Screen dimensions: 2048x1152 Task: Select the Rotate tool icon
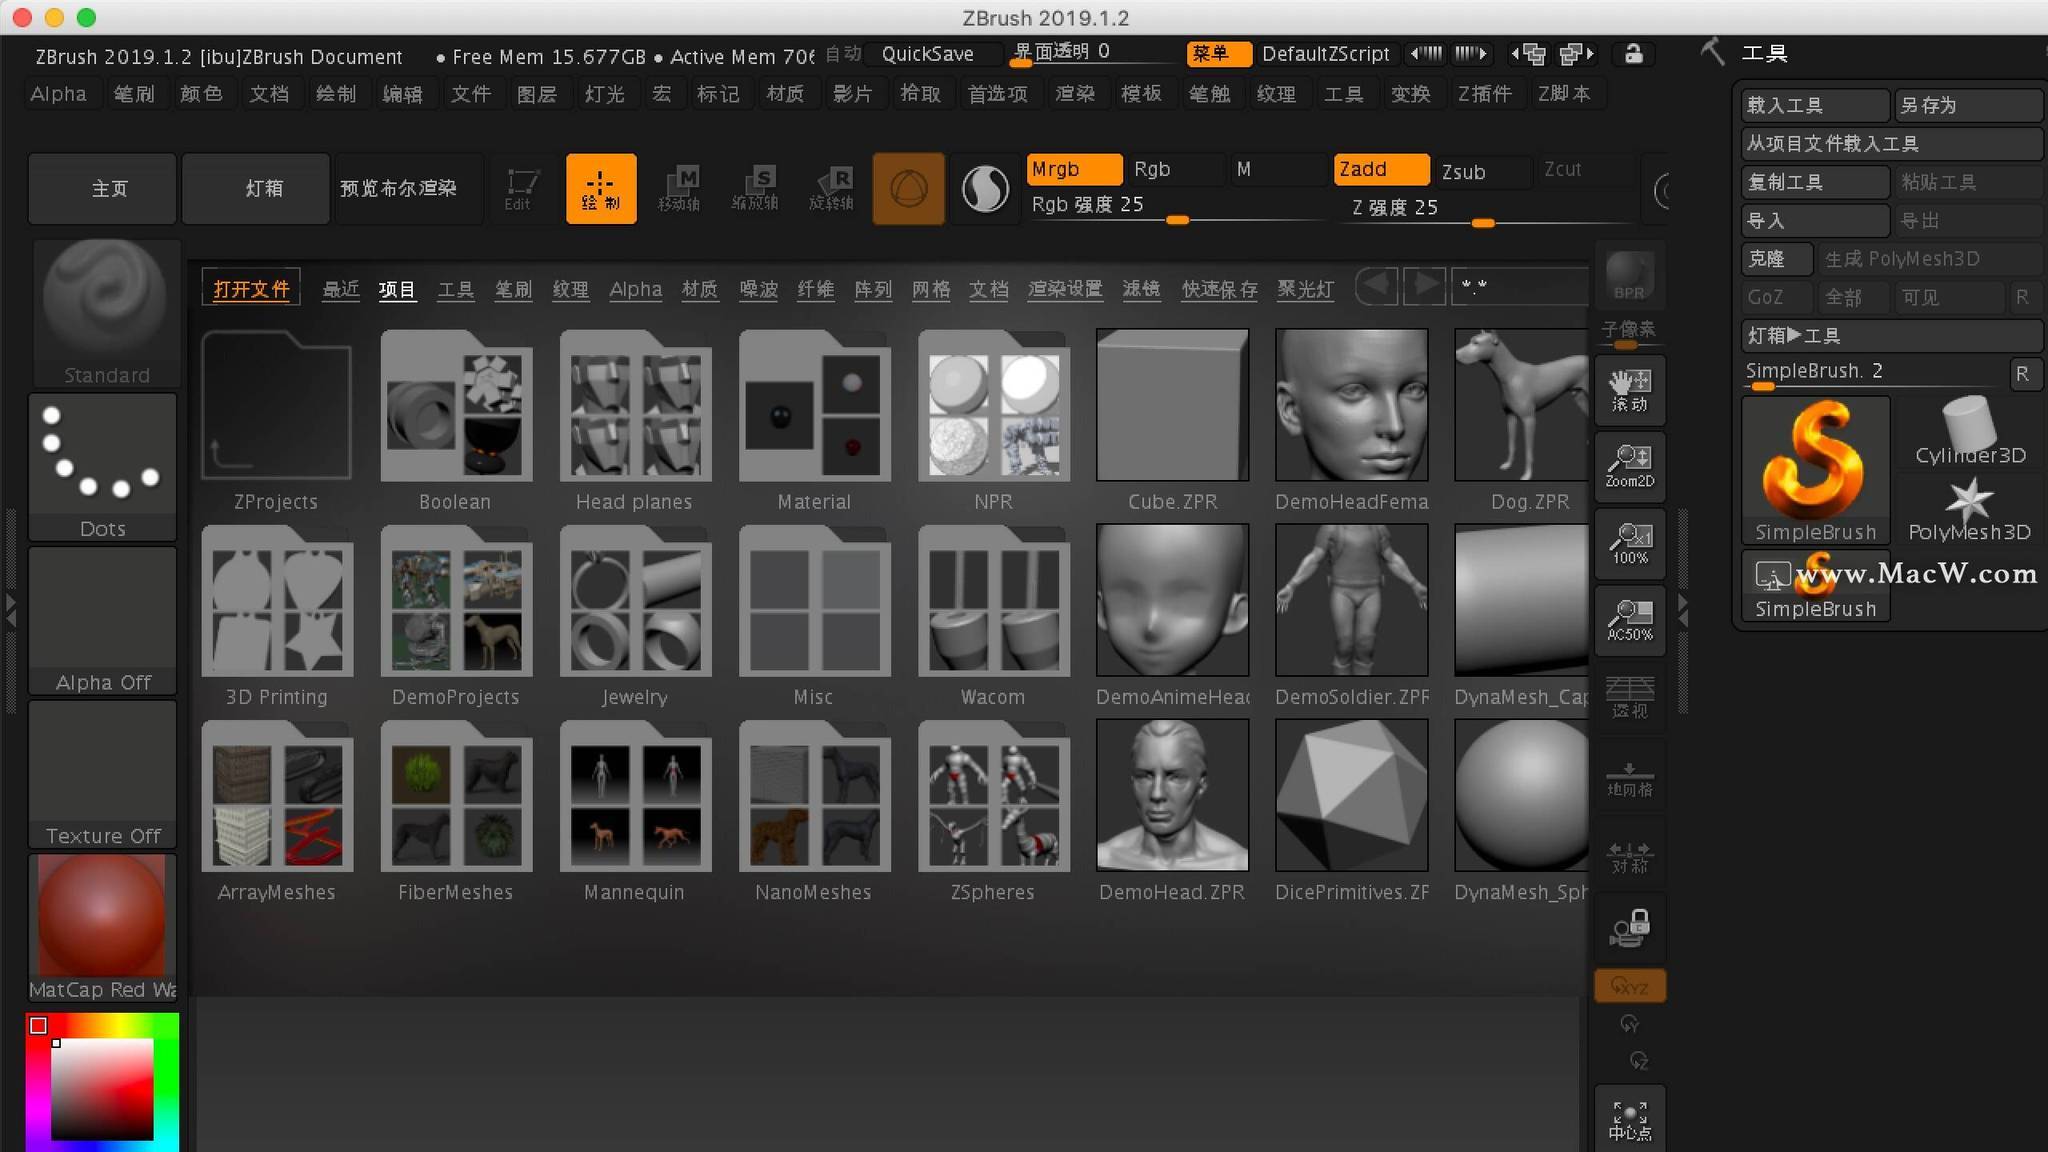(831, 189)
